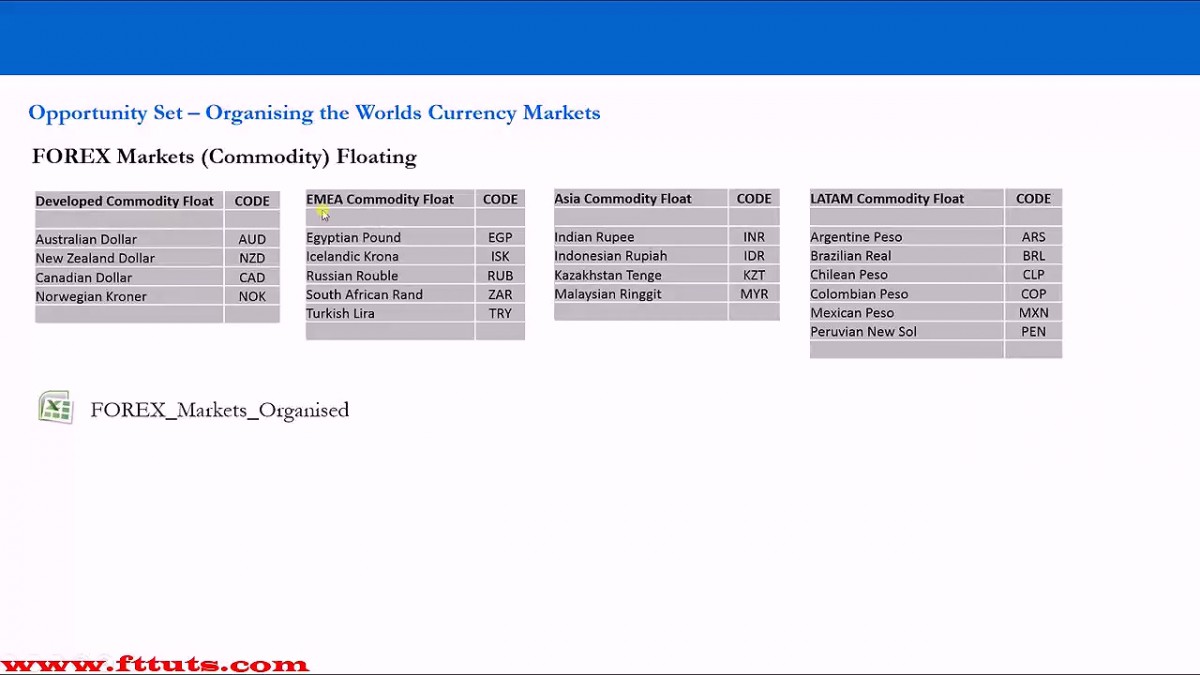Select the RUB code cell
Screen dimensions: 1200x675
pyautogui.click(x=500, y=275)
